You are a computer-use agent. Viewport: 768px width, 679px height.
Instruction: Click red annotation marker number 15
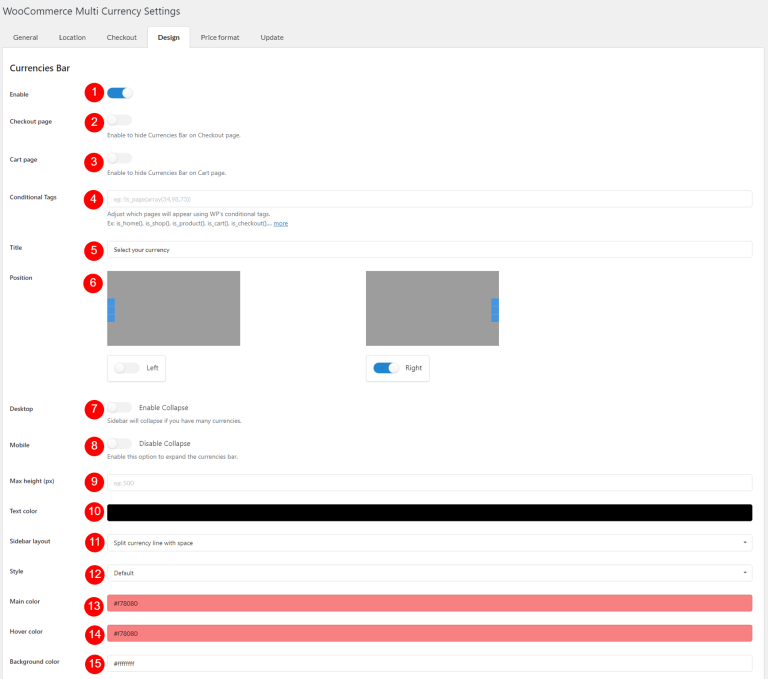click(x=94, y=663)
